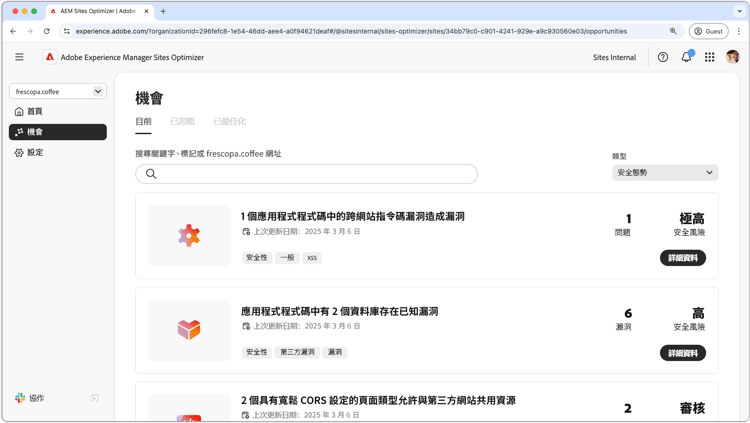
Task: Open the 類型 filter dropdown
Action: click(665, 173)
